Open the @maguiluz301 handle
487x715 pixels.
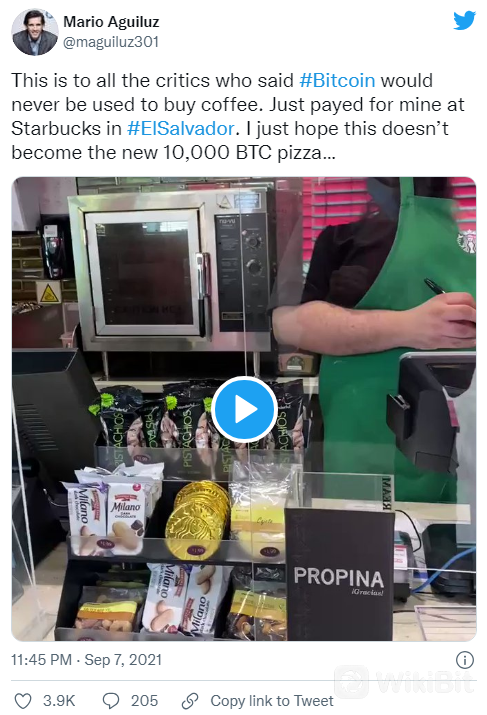coord(111,42)
